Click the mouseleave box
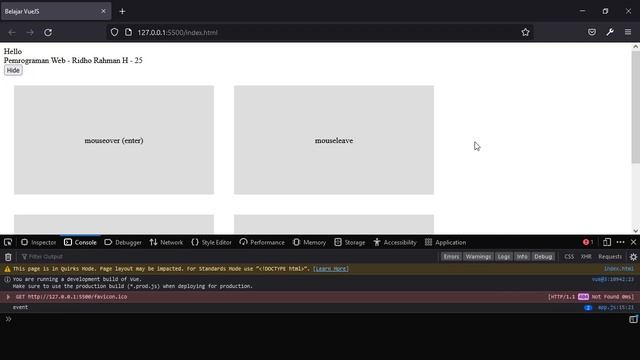This screenshot has height=360, width=640. [334, 140]
